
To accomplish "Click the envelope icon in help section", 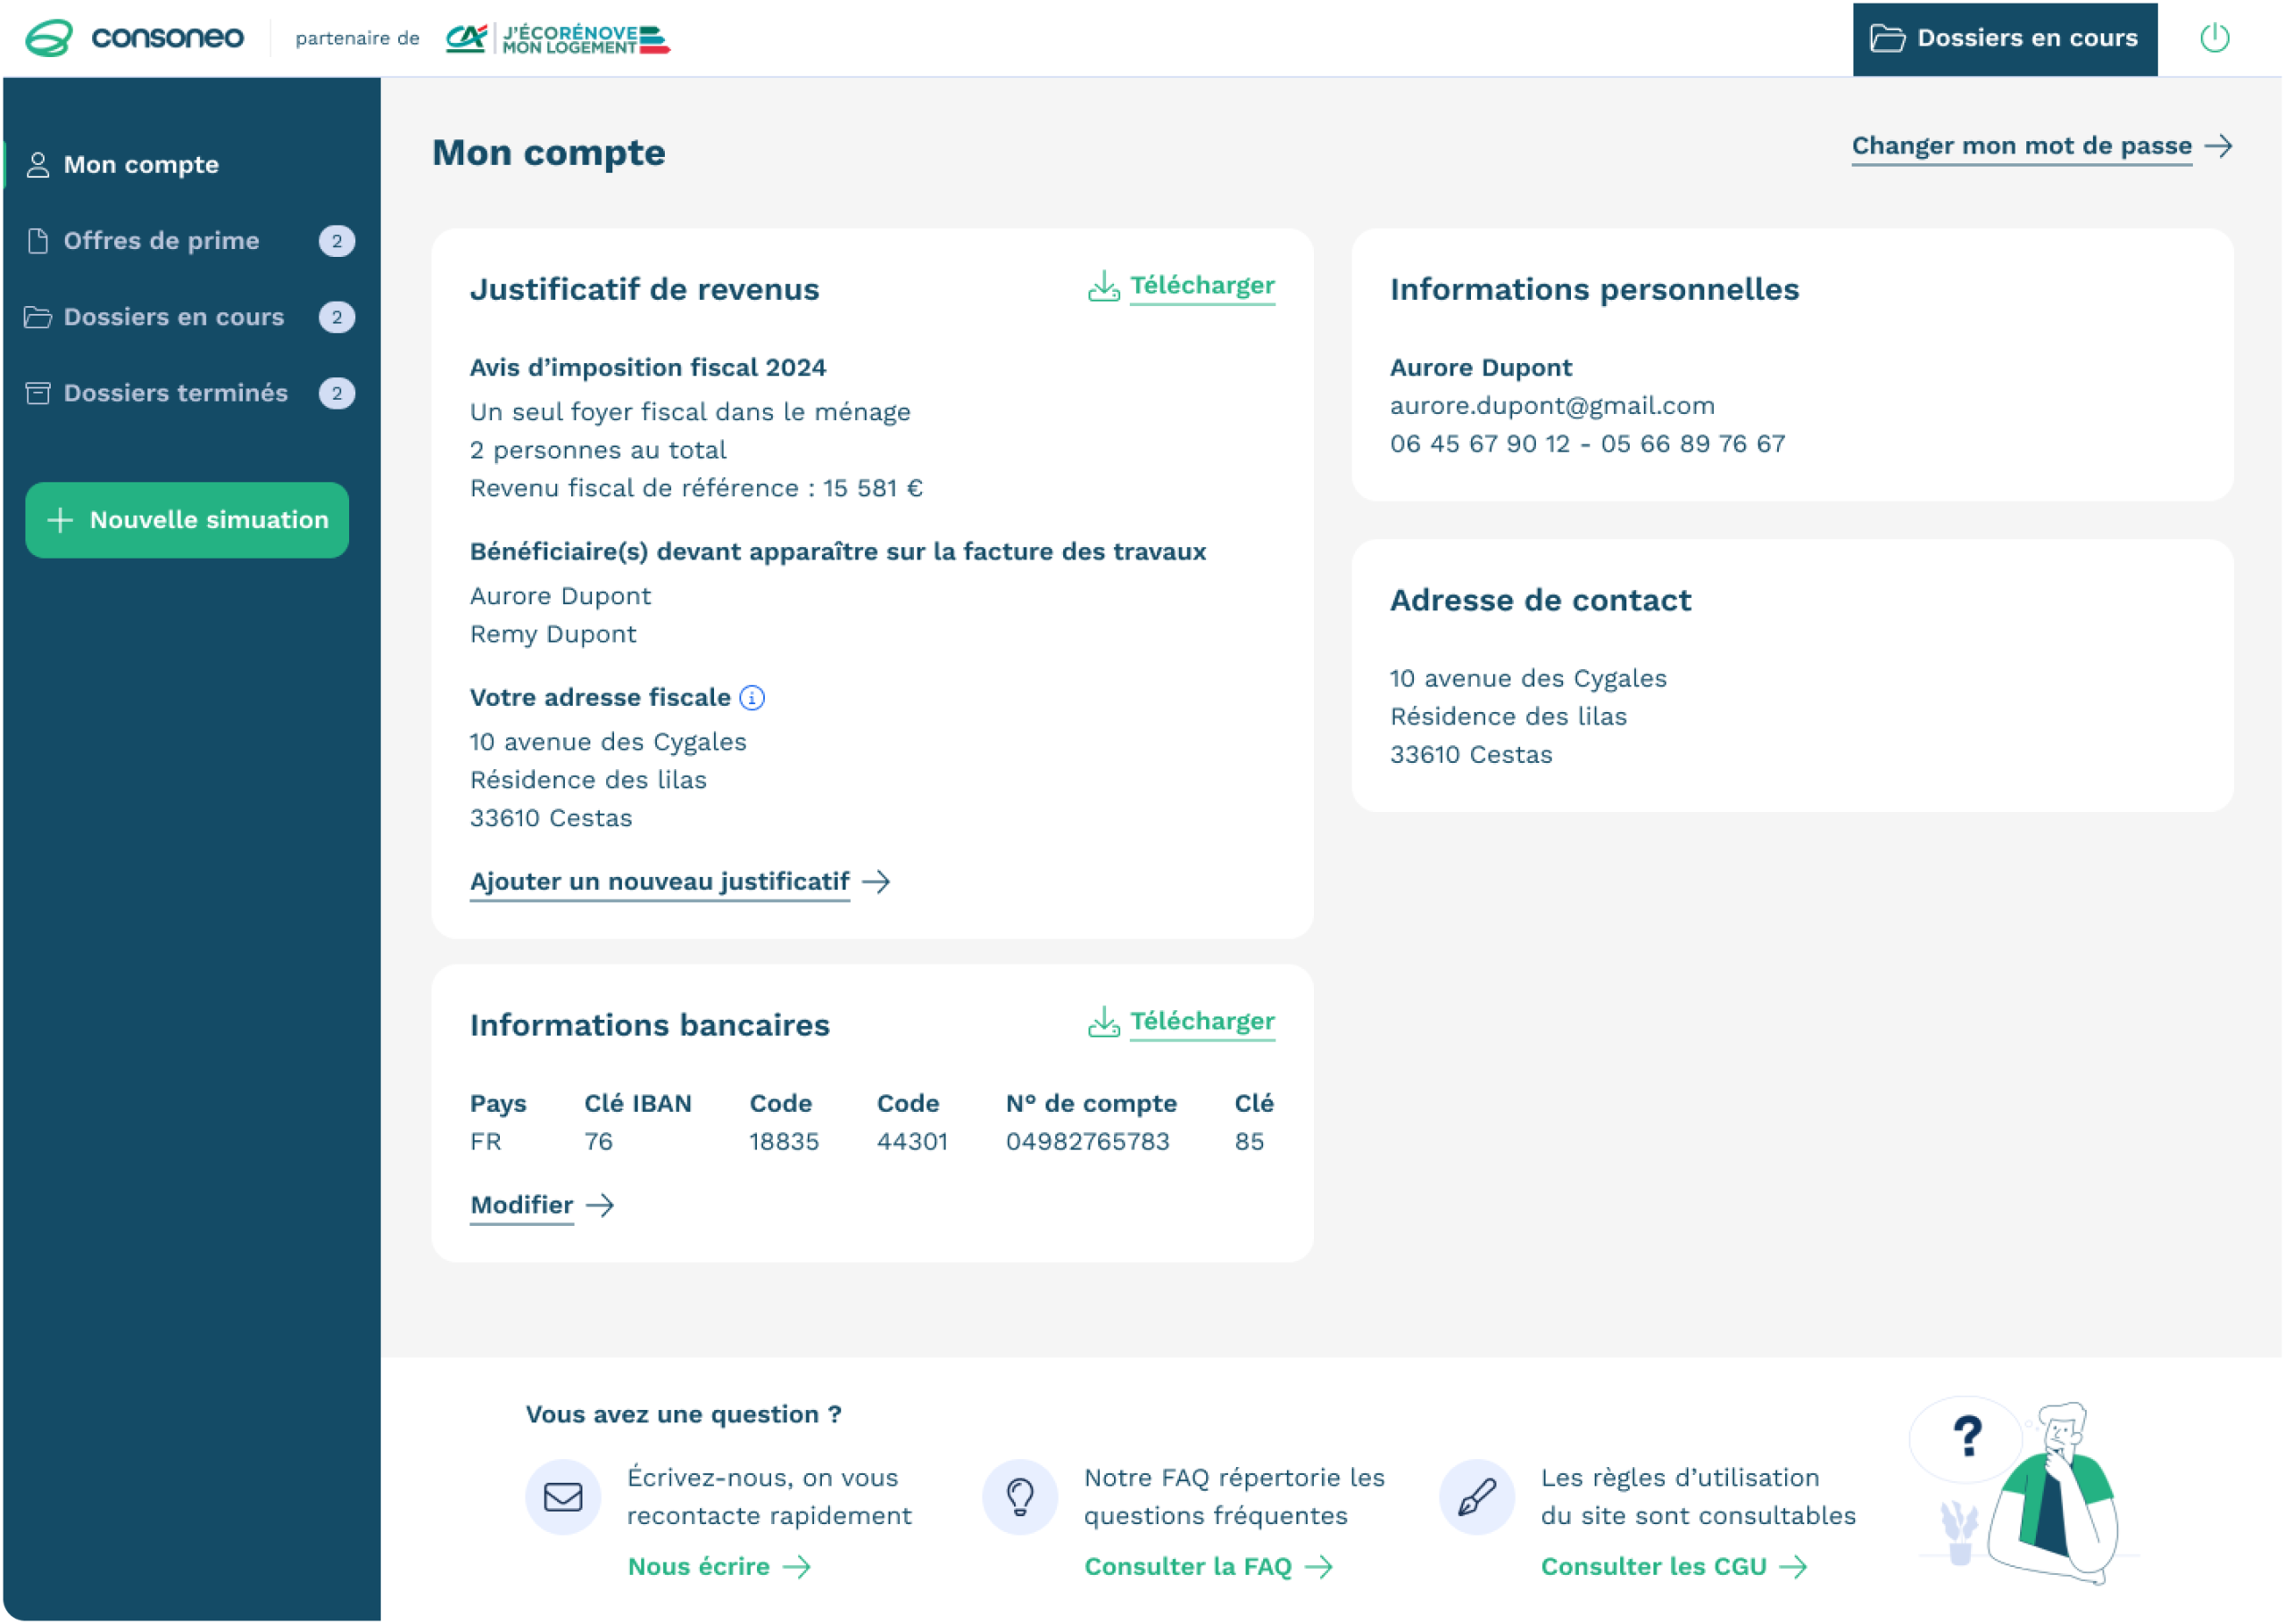I will tap(563, 1497).
